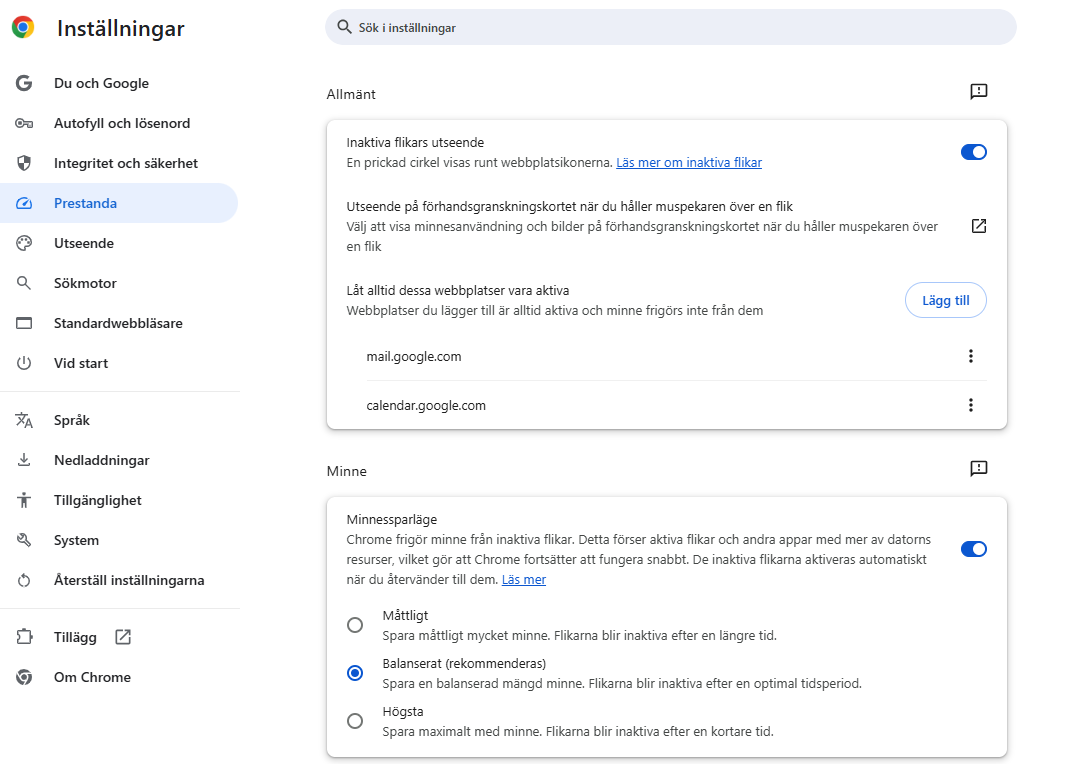Viewport: 1077px width, 764px height.
Task: Click the palette icon beside Utseende
Action: pyautogui.click(x=24, y=243)
